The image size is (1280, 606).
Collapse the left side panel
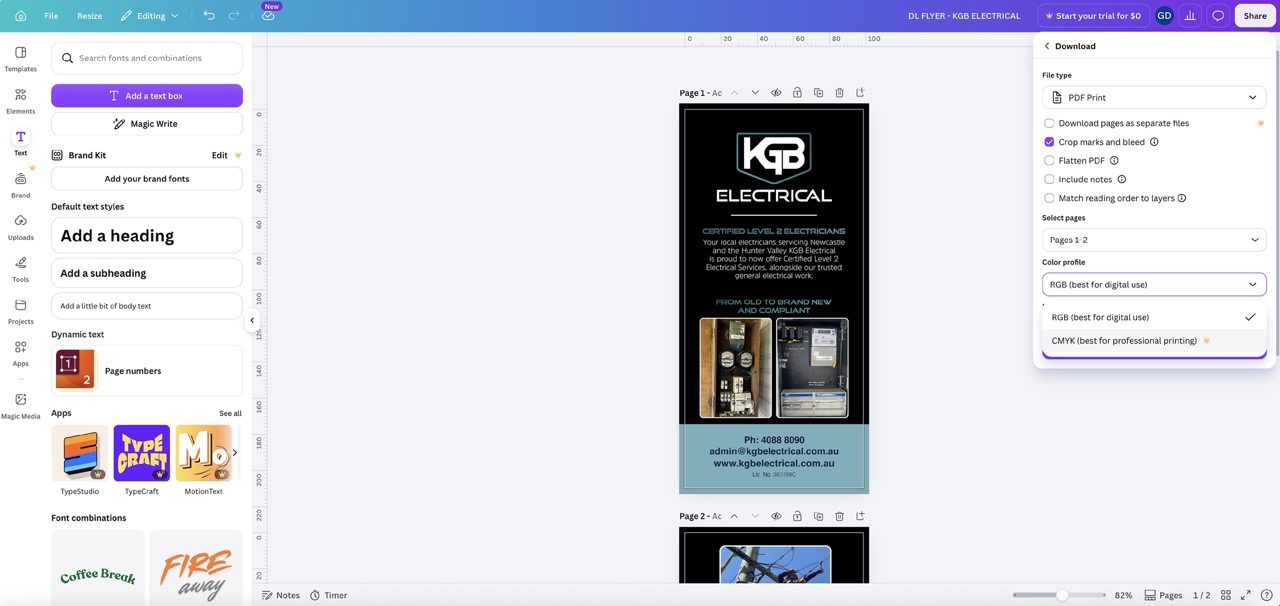(252, 320)
